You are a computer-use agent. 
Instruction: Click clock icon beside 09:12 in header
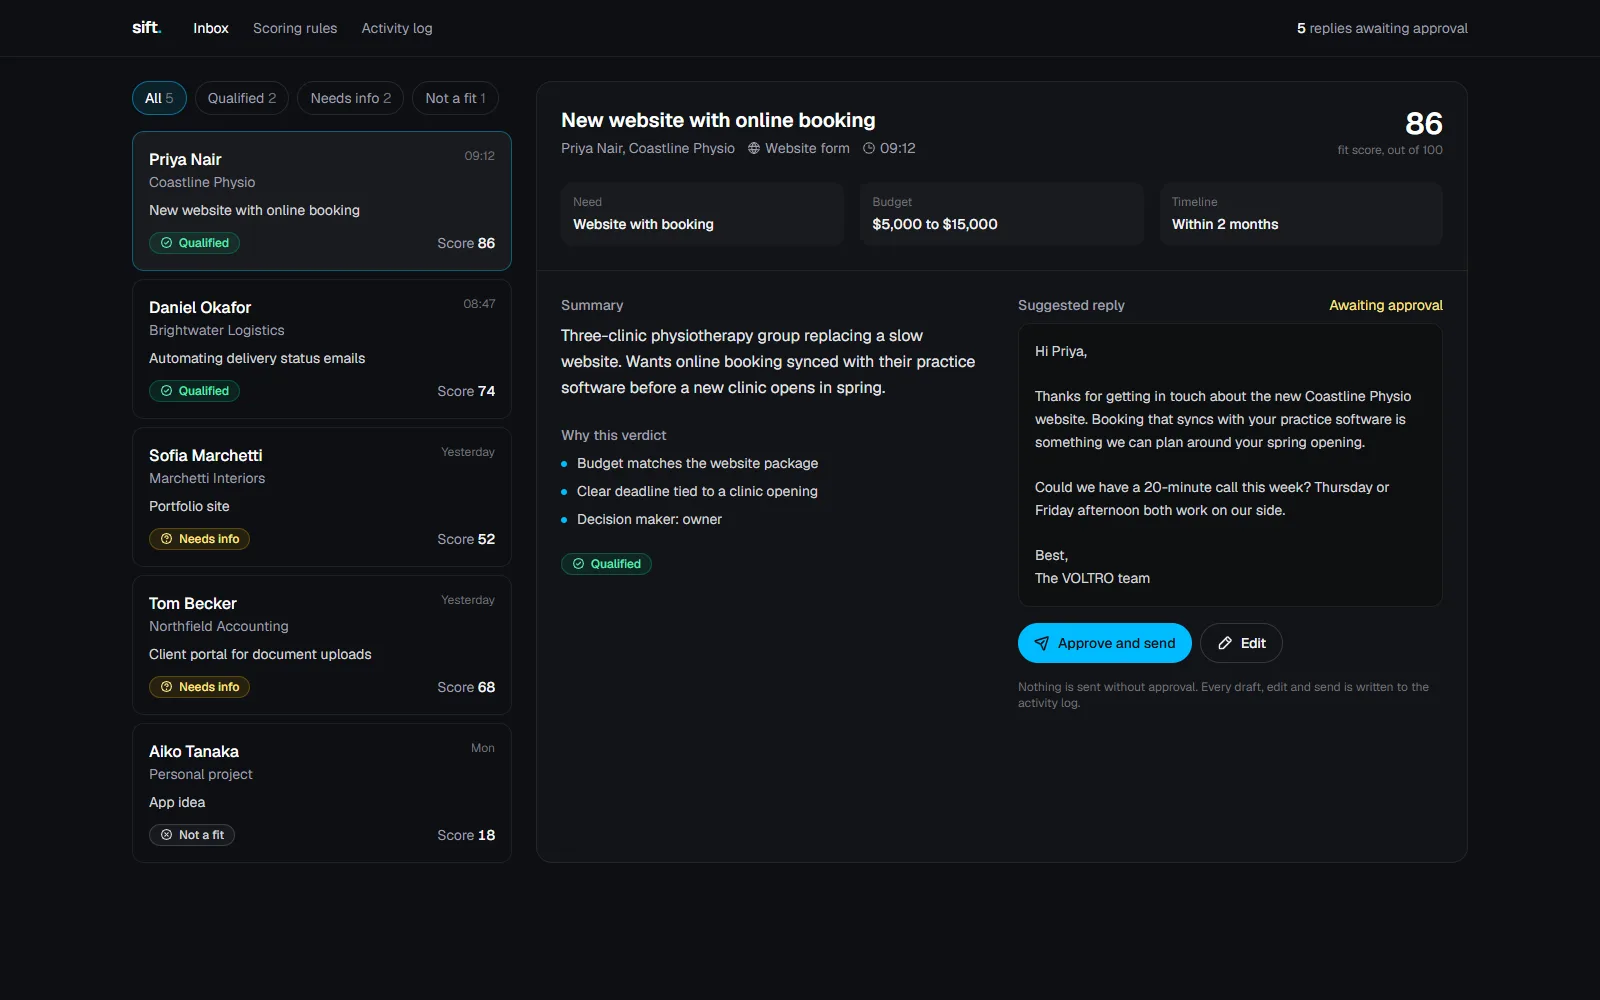(869, 148)
